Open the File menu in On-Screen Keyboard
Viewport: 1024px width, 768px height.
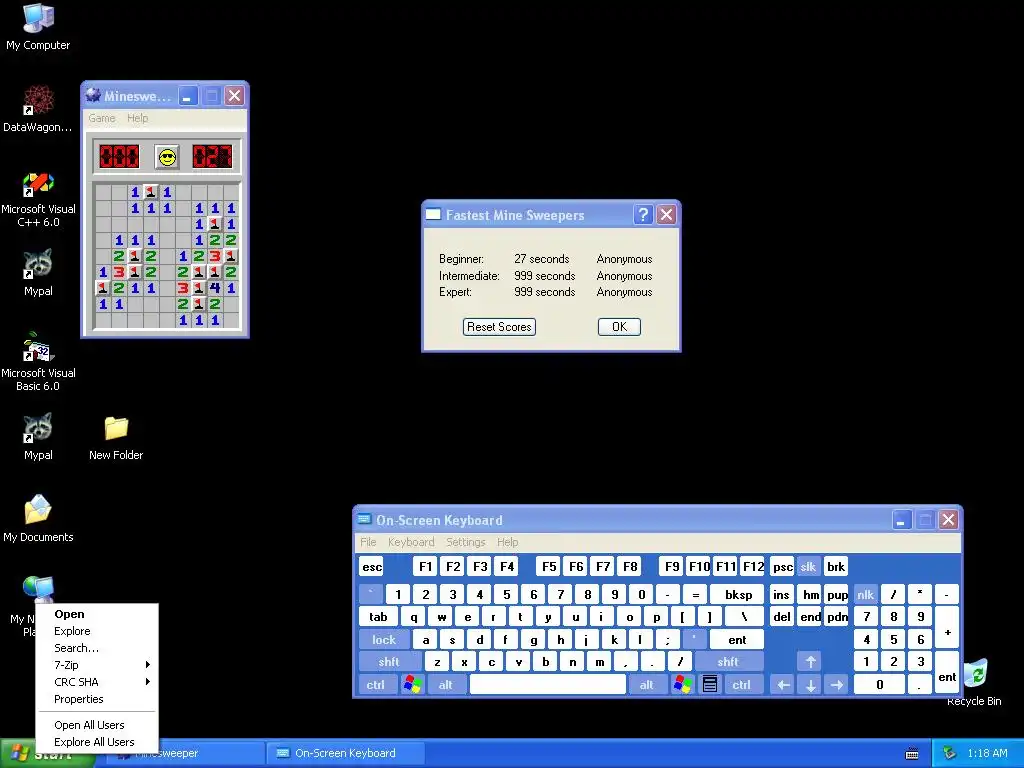(368, 542)
